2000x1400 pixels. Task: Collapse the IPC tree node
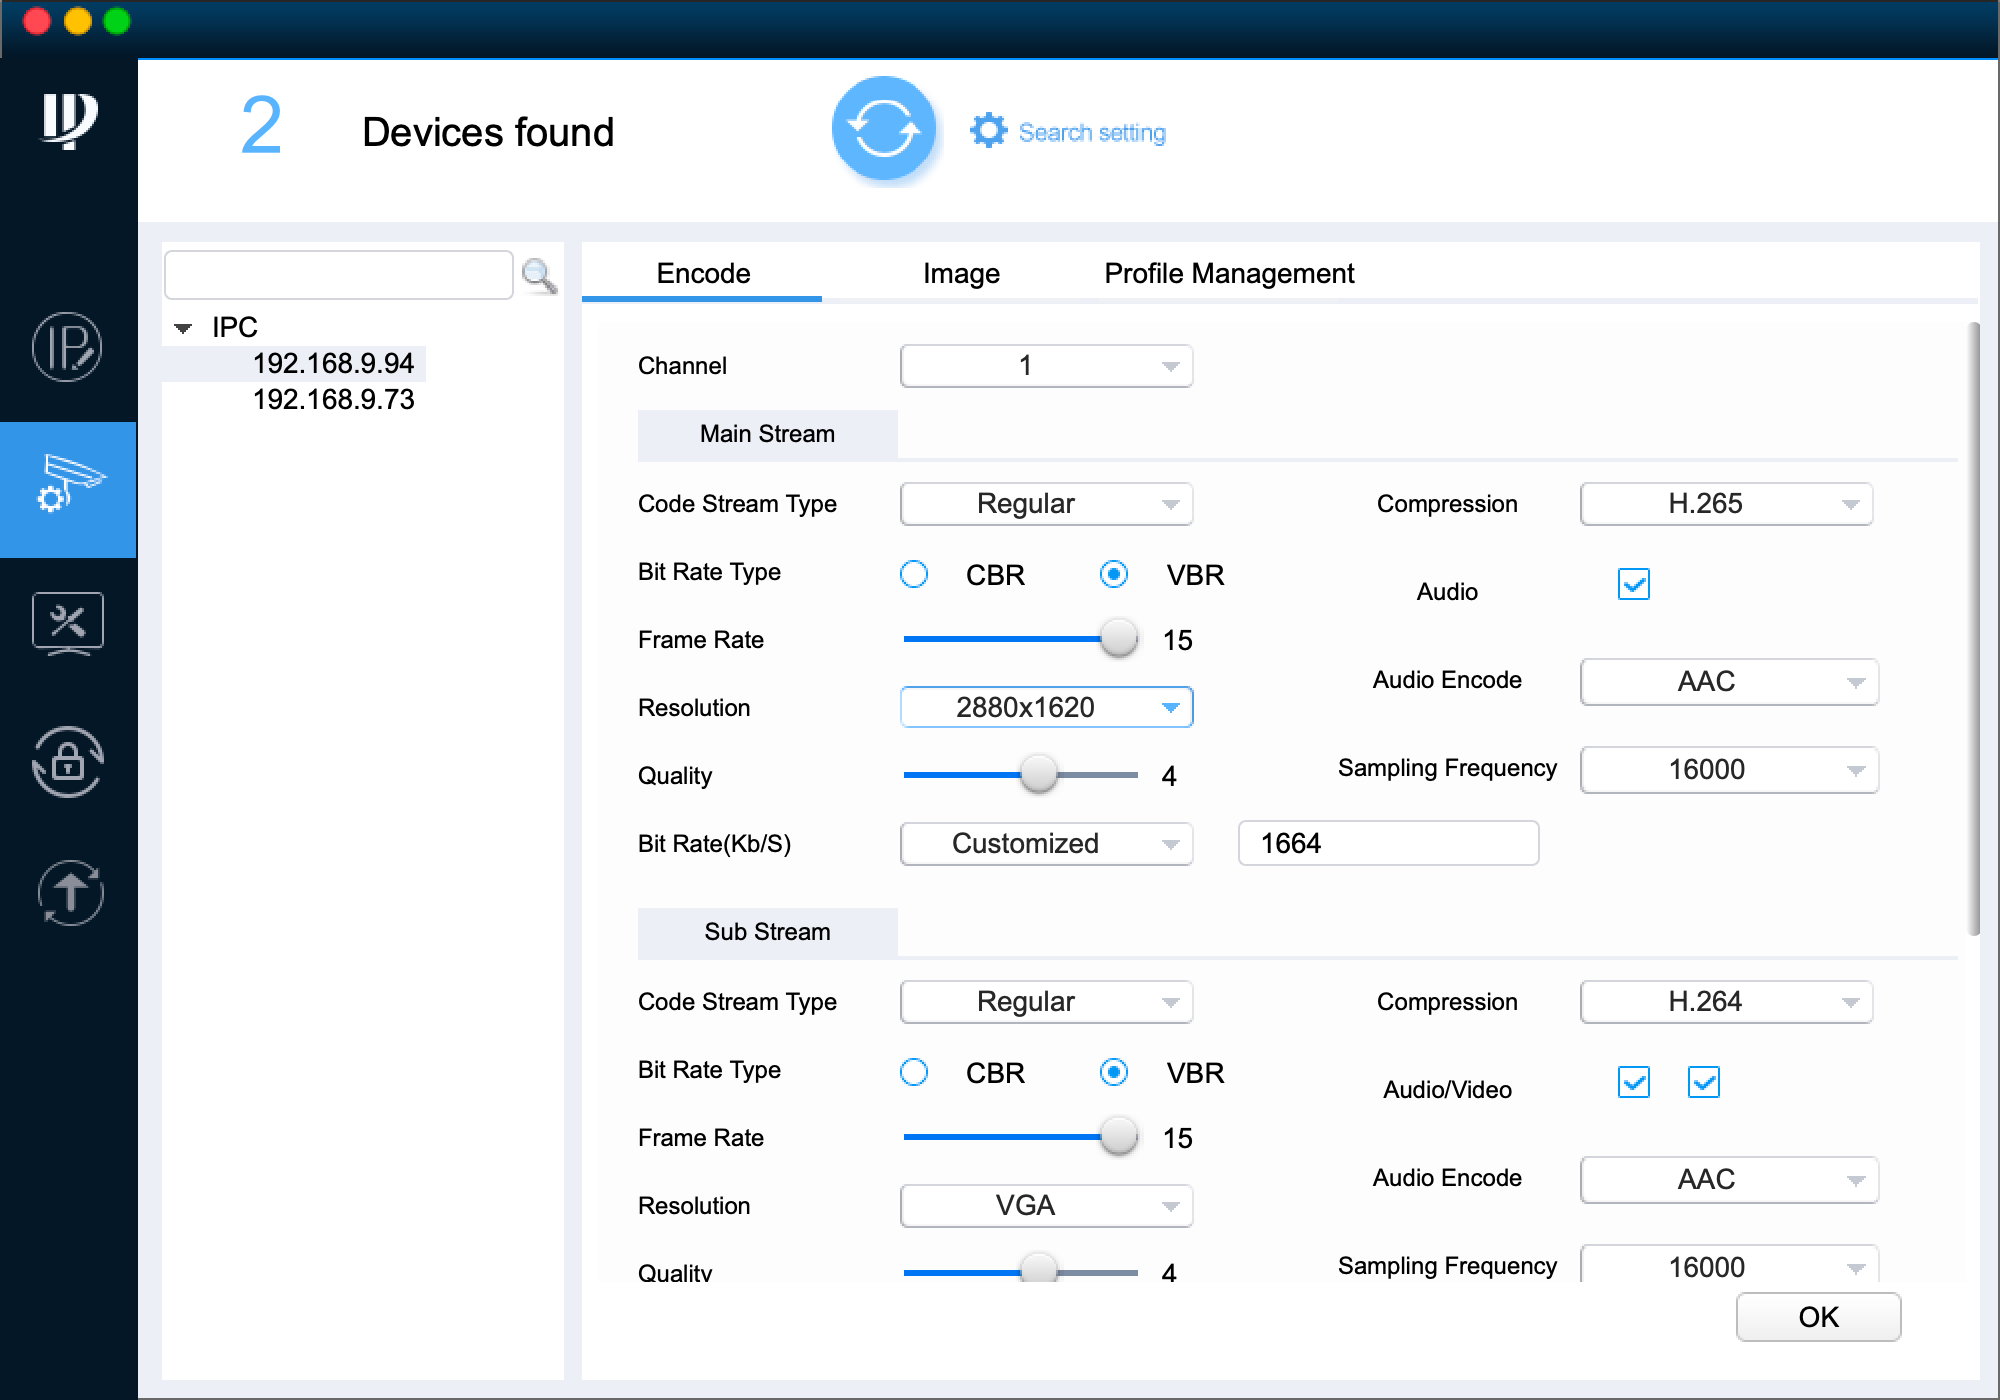point(183,328)
